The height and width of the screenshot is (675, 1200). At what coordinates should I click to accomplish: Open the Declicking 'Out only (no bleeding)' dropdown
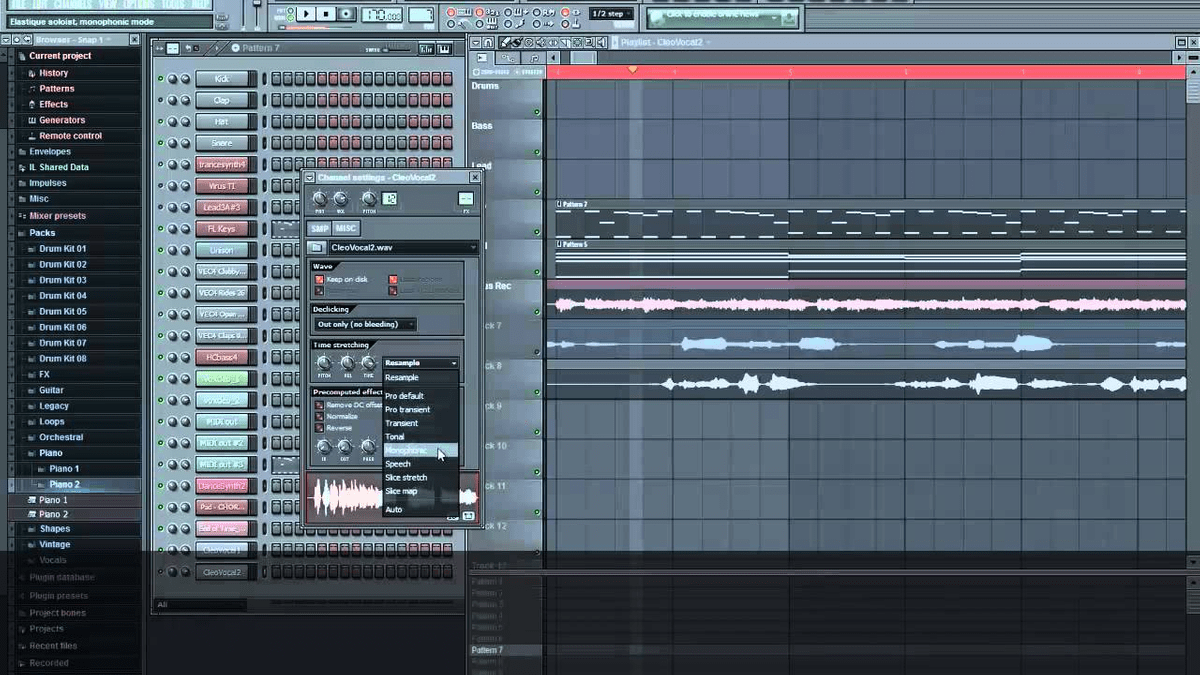point(358,325)
